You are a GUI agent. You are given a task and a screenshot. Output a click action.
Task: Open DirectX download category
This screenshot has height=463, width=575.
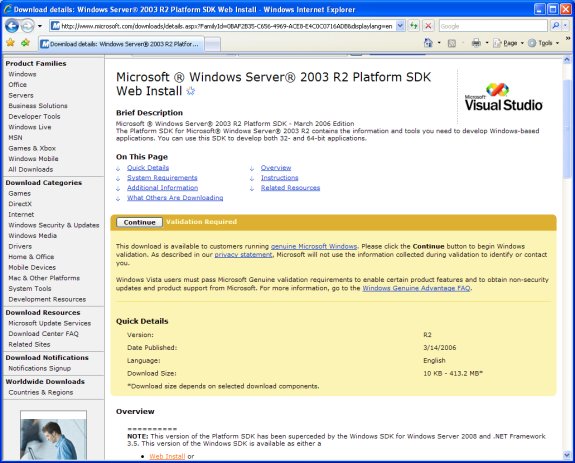tap(20, 204)
